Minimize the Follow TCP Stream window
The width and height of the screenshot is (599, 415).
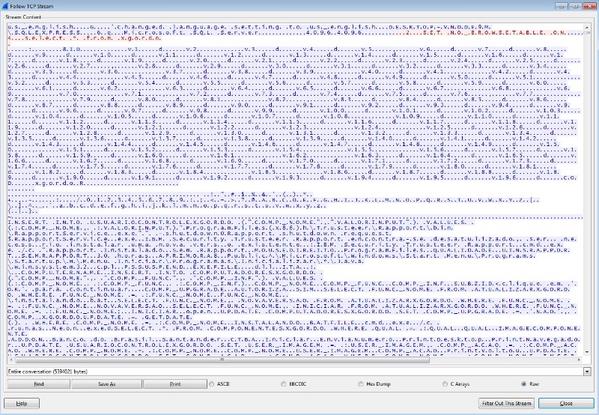pyautogui.click(x=560, y=6)
